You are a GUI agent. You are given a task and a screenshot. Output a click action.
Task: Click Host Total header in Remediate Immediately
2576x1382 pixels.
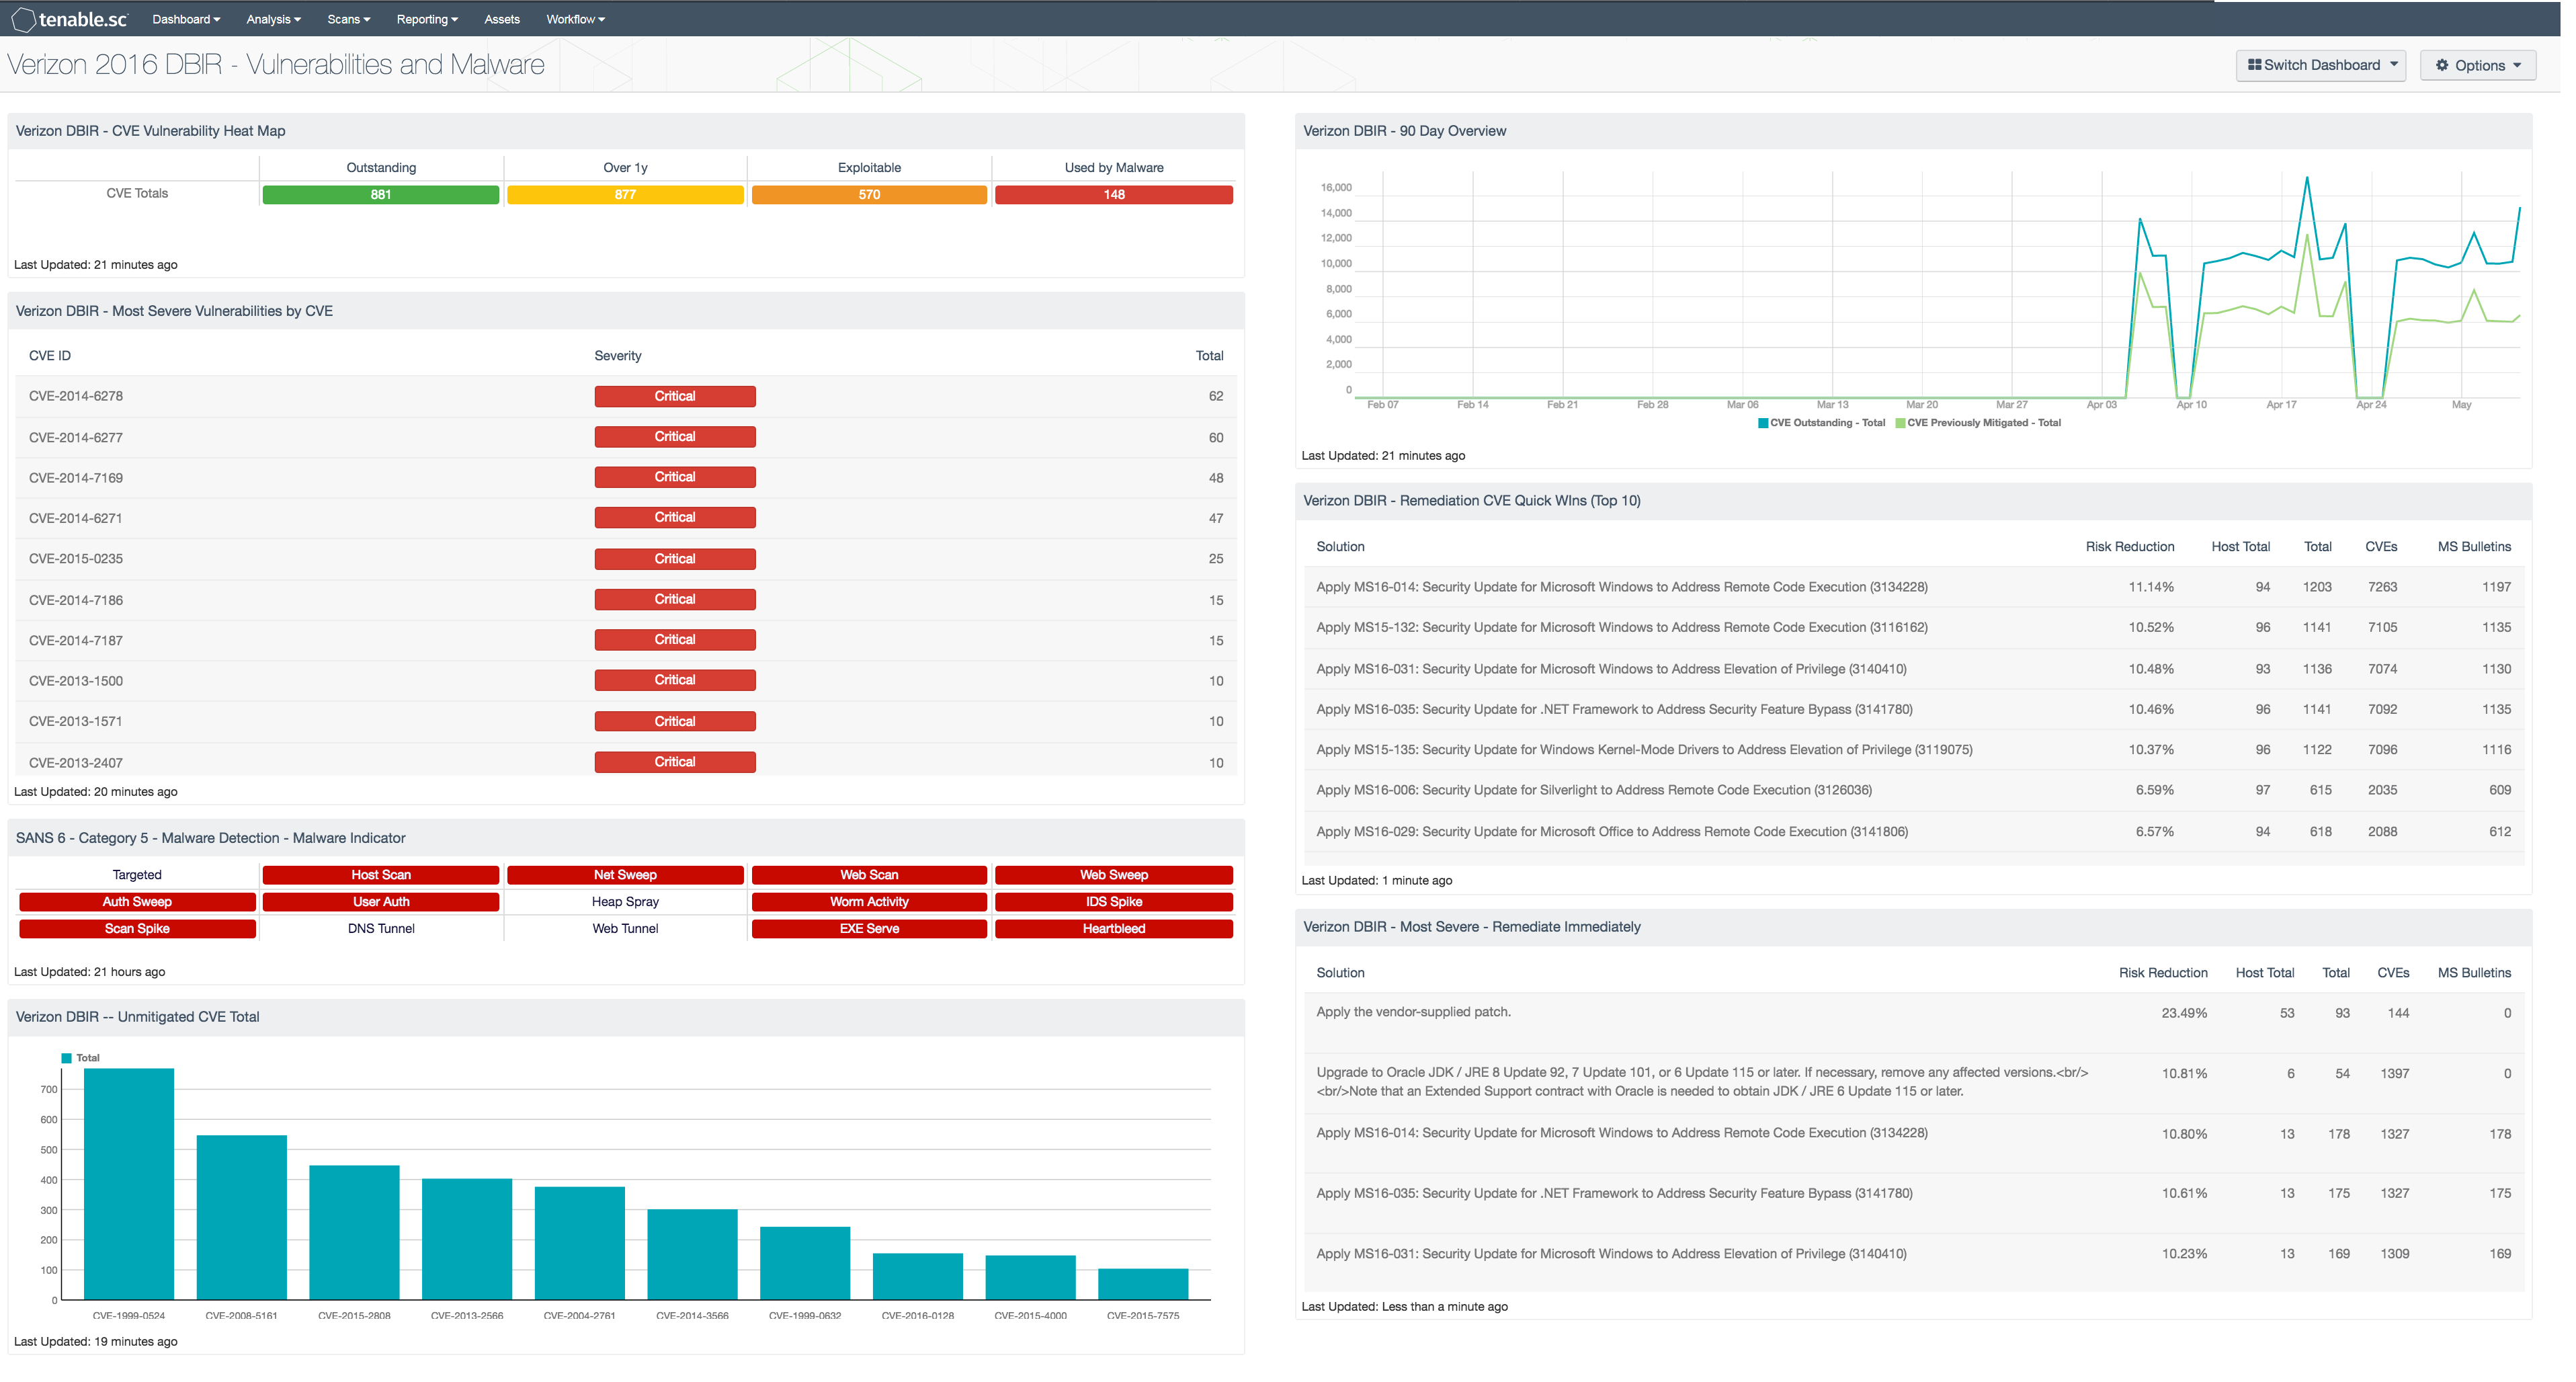2264,973
